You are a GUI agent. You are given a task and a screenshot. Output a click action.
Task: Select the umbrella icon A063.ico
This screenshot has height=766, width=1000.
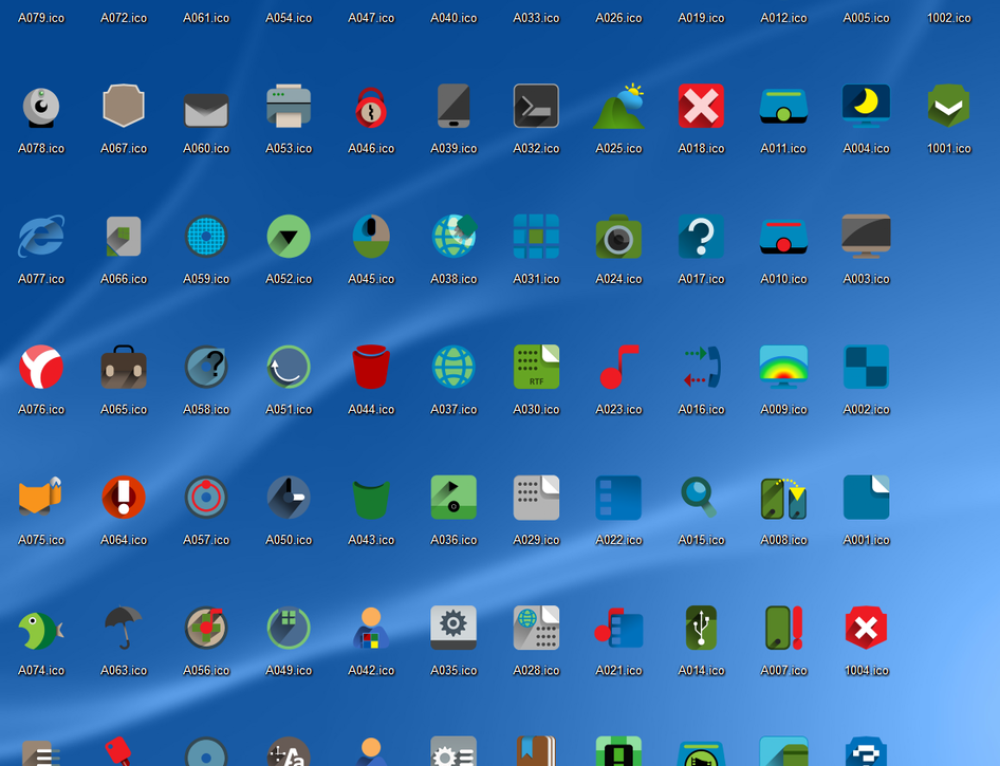coord(123,627)
